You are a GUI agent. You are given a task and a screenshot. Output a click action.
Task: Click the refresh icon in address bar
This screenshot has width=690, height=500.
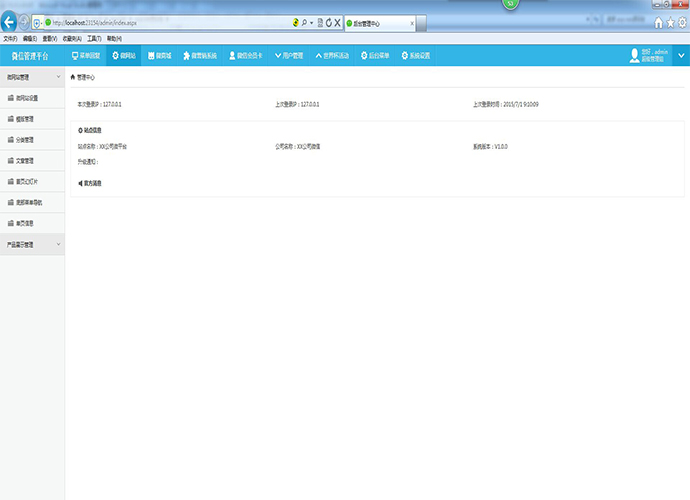point(329,21)
